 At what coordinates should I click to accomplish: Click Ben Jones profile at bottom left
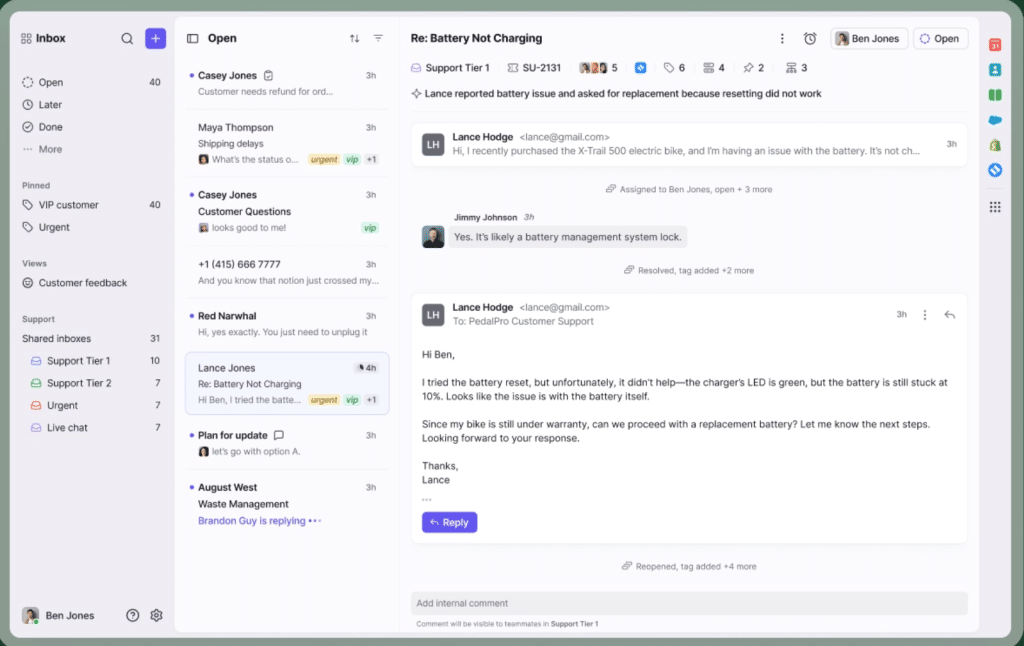[x=58, y=615]
